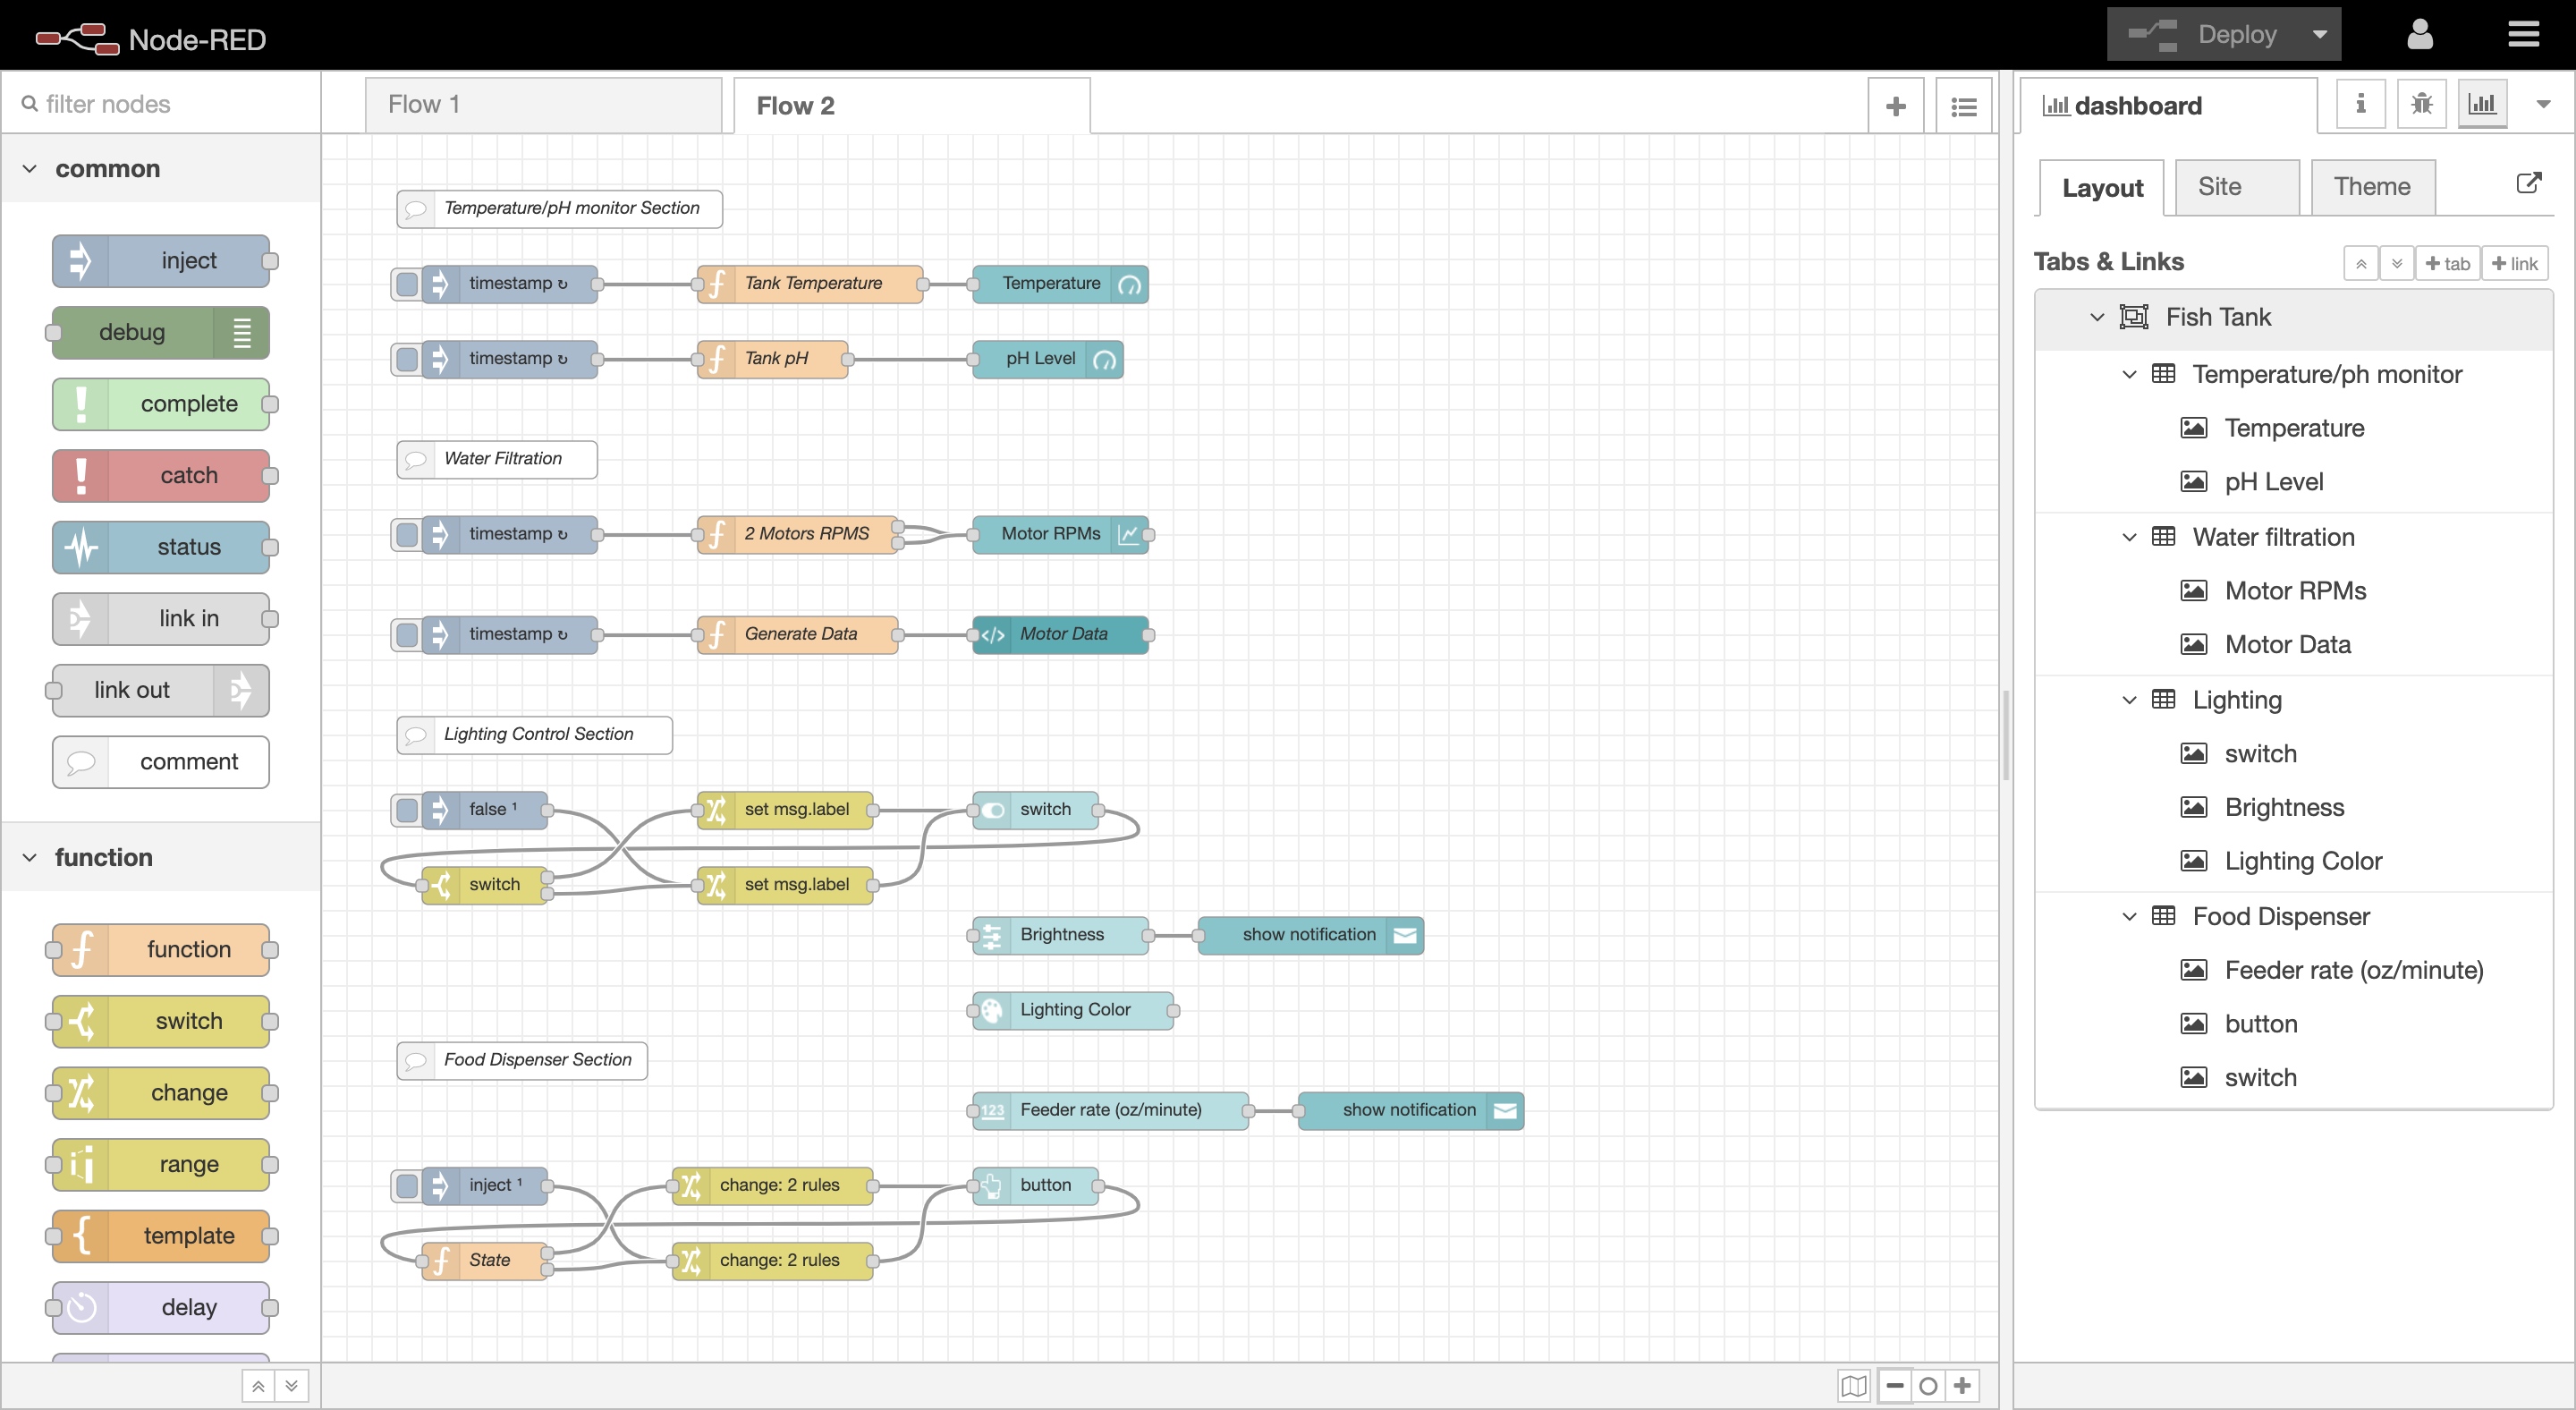Open the Deploy dropdown arrow

2319,35
